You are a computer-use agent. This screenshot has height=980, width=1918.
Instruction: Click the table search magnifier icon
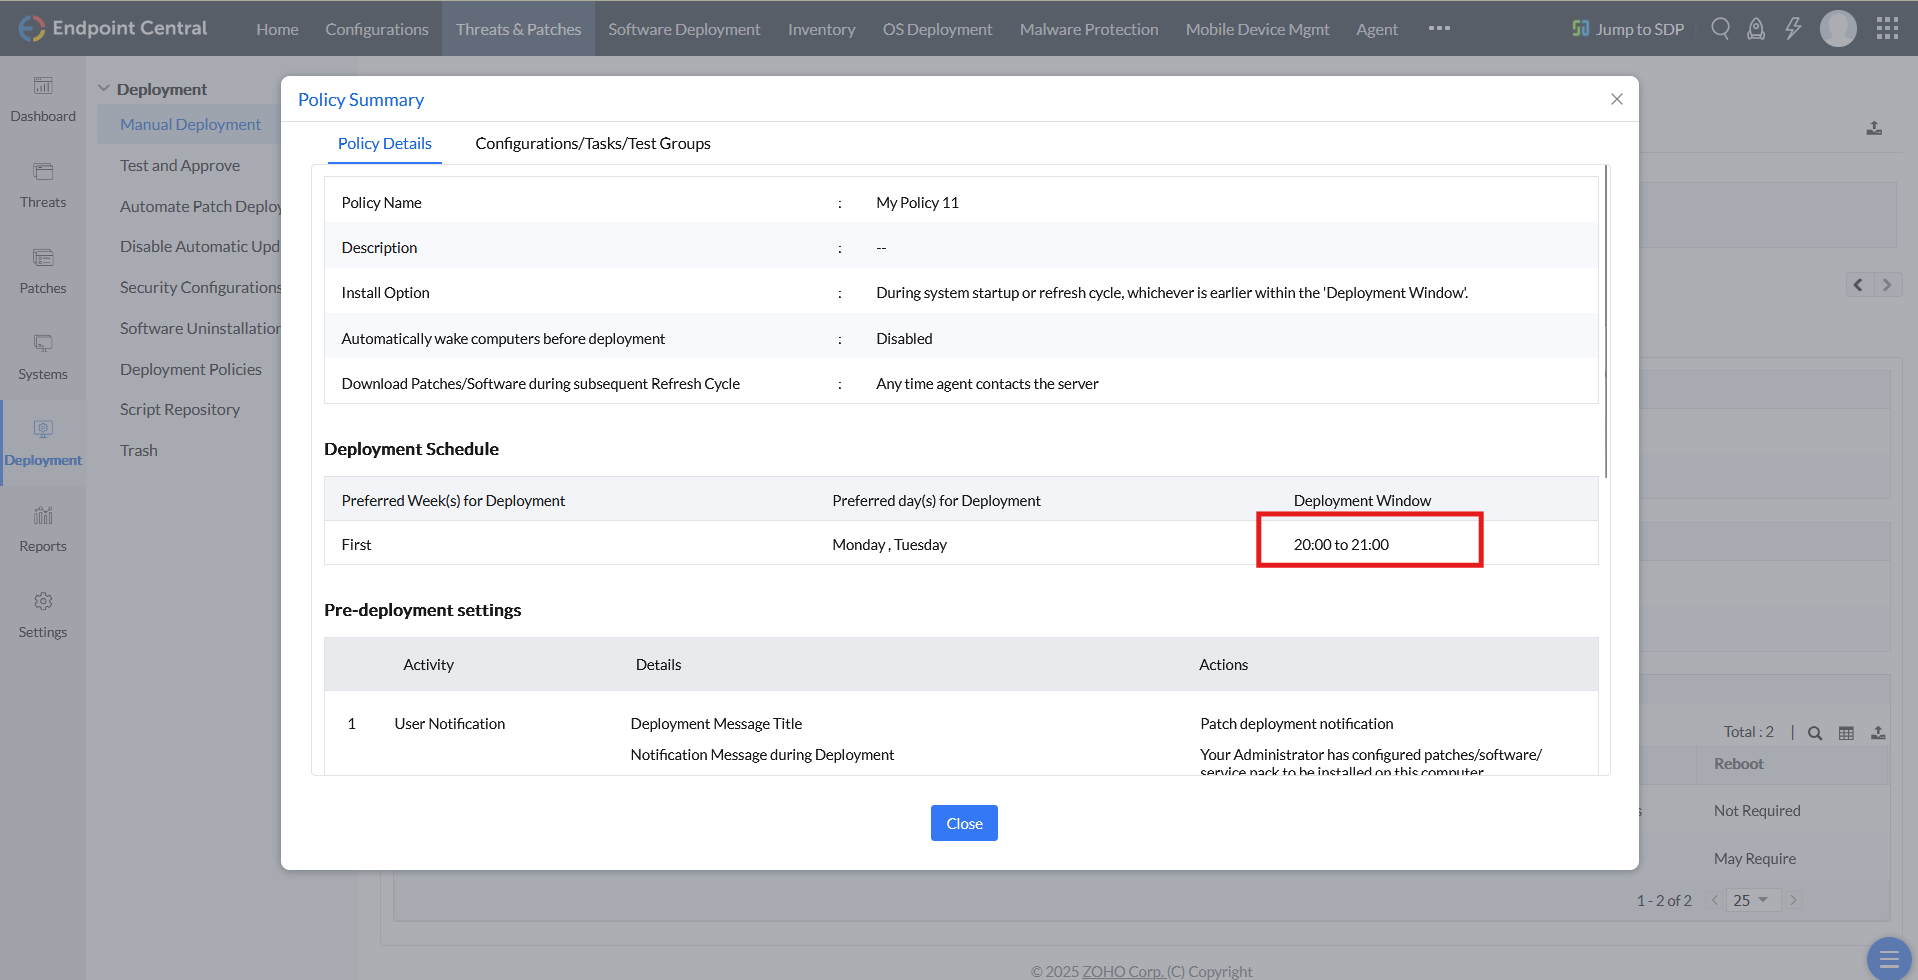pyautogui.click(x=1815, y=733)
